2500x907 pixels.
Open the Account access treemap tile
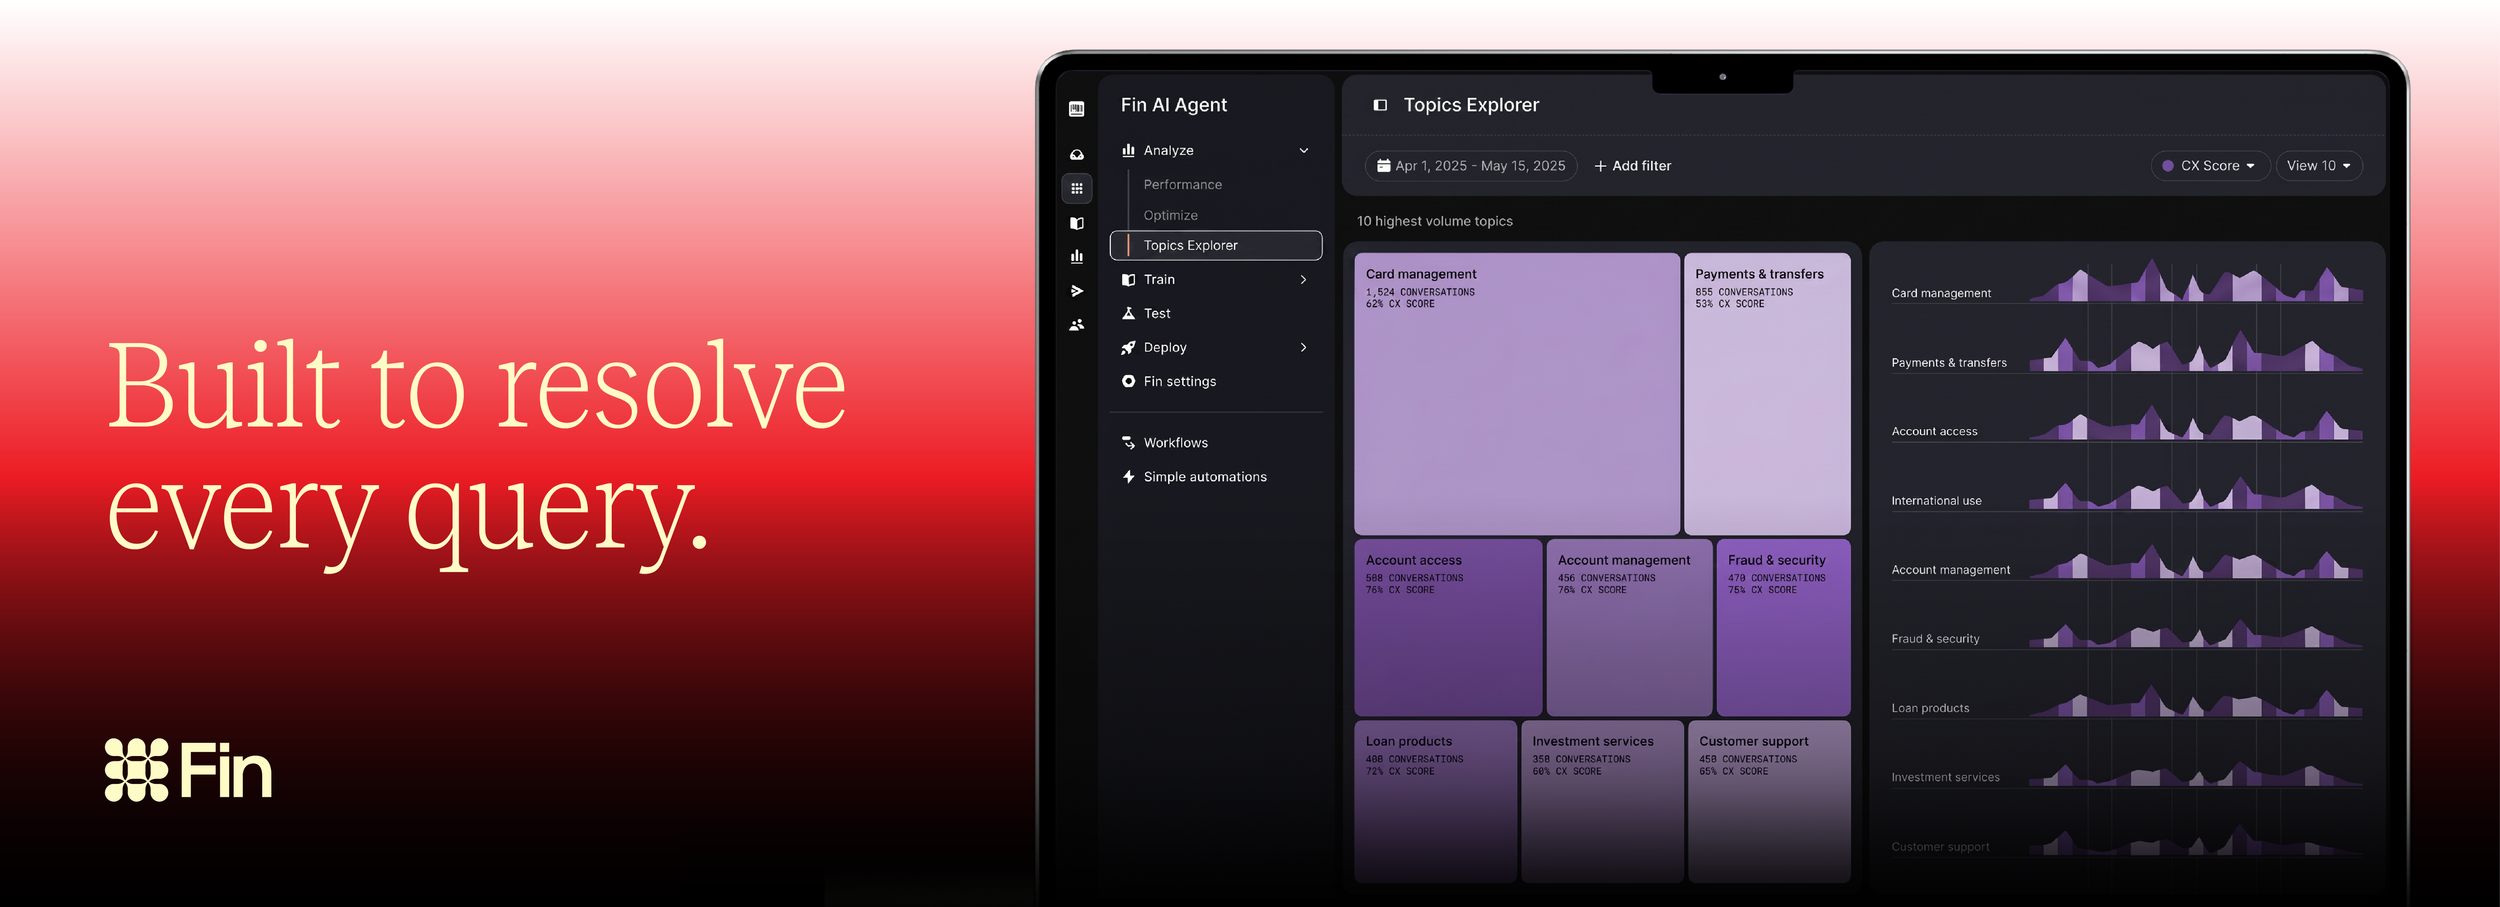(x=1448, y=628)
